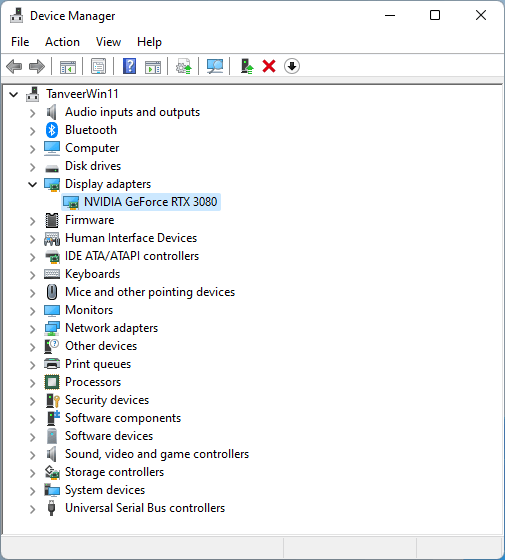Select the Other devices label

coord(101,346)
